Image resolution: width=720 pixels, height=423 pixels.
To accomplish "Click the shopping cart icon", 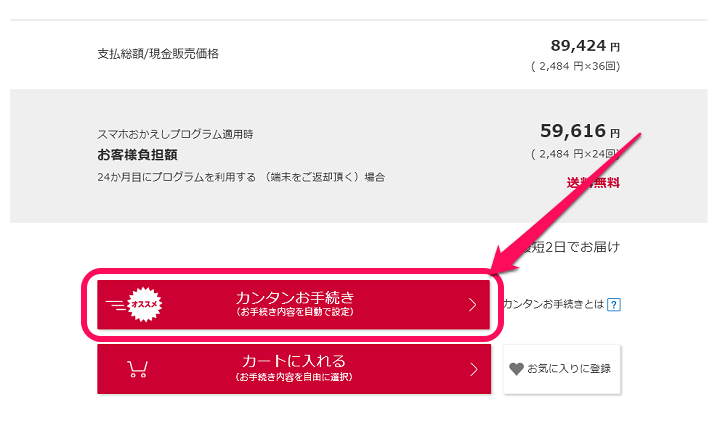I will point(137,369).
